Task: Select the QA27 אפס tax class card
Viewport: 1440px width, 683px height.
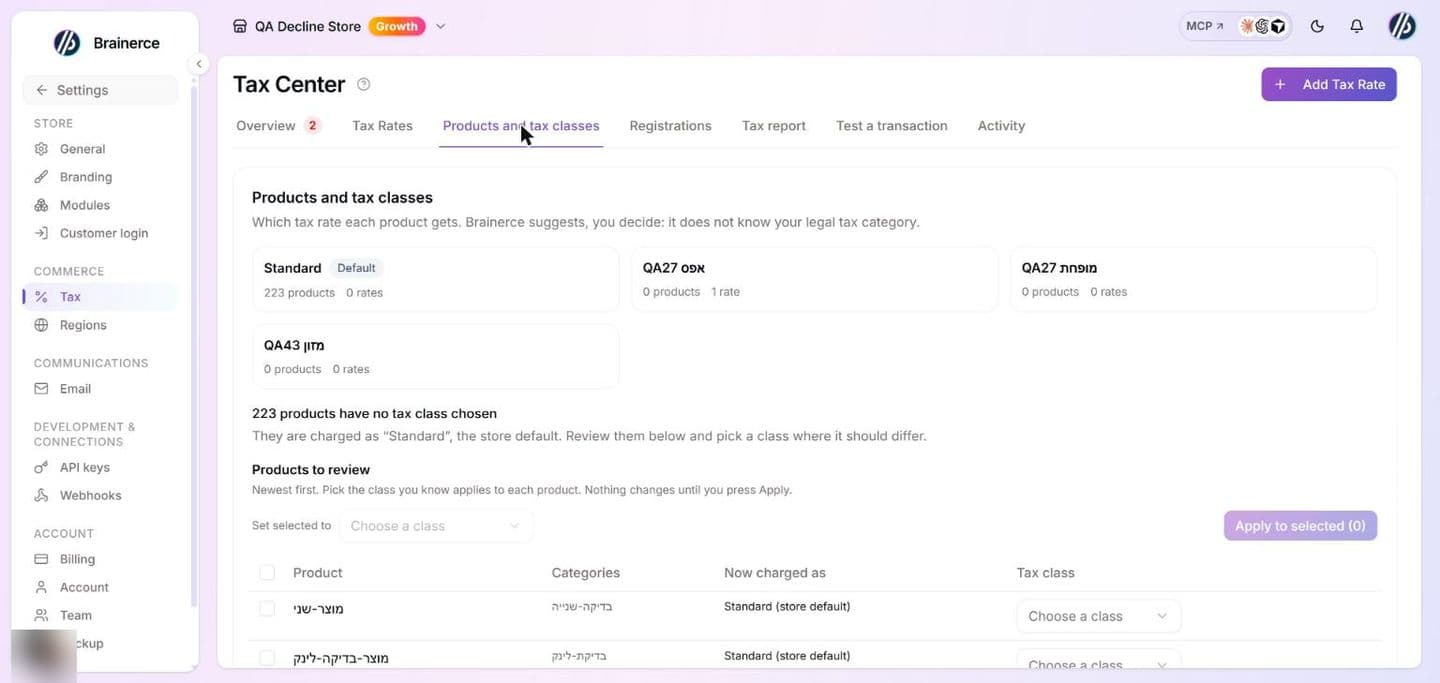Action: pos(814,279)
